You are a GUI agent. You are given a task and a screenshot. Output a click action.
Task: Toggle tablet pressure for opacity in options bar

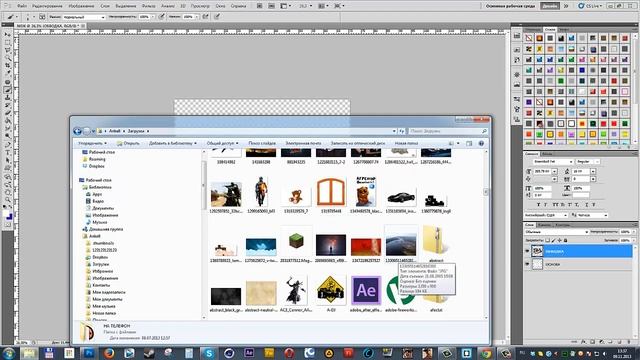(162, 17)
